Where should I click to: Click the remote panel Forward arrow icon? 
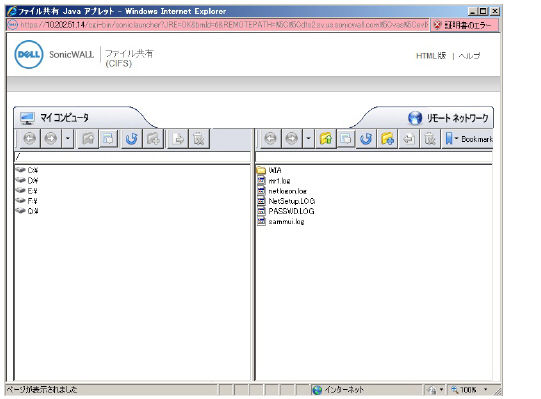click(292, 139)
